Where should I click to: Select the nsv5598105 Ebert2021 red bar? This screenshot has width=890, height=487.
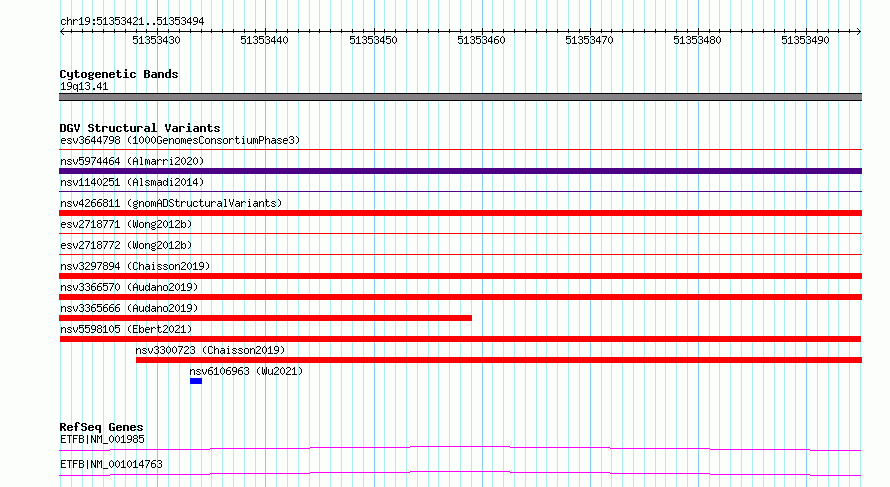tap(460, 339)
